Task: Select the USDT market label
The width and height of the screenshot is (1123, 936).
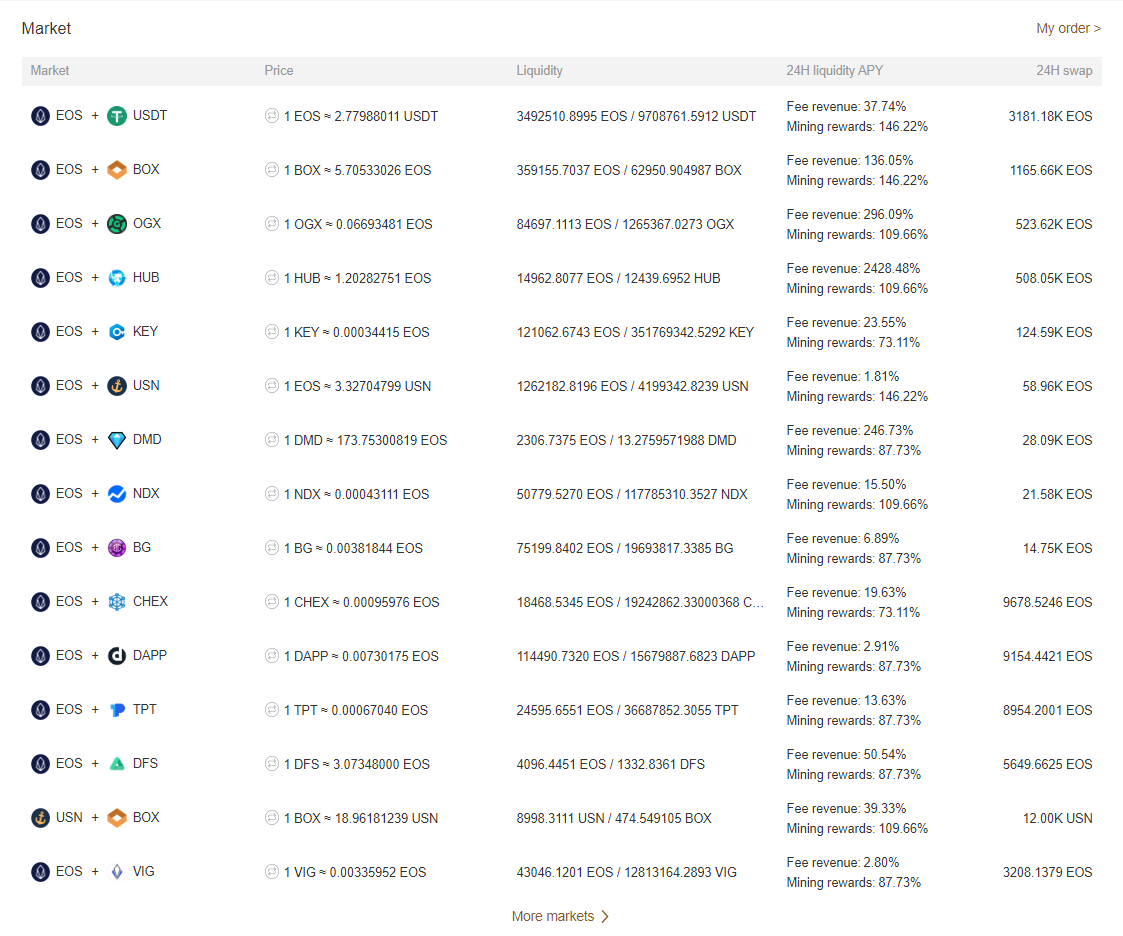Action: (x=150, y=115)
